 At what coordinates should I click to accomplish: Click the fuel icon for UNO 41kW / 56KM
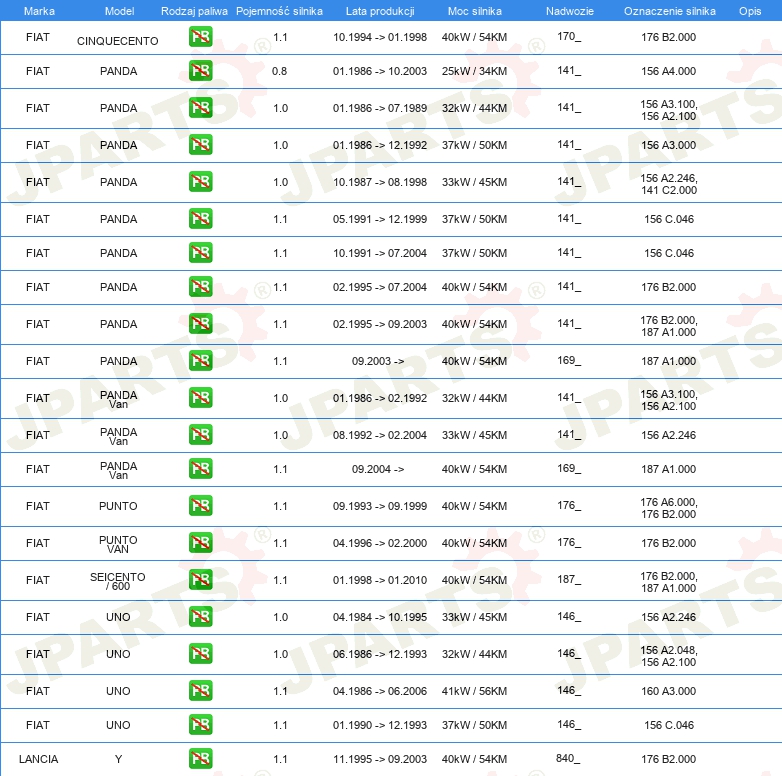coord(200,691)
